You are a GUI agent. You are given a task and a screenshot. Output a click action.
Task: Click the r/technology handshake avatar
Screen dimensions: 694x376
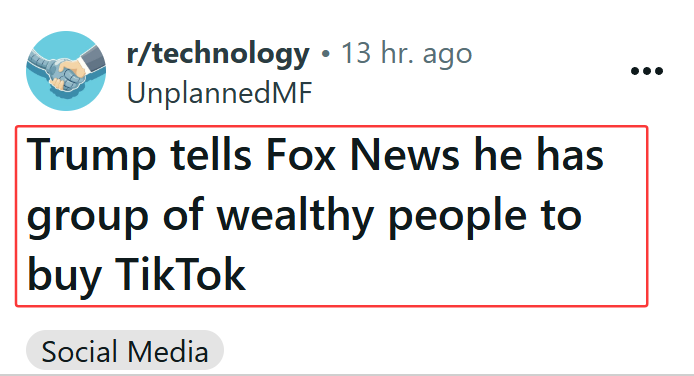coord(66,71)
